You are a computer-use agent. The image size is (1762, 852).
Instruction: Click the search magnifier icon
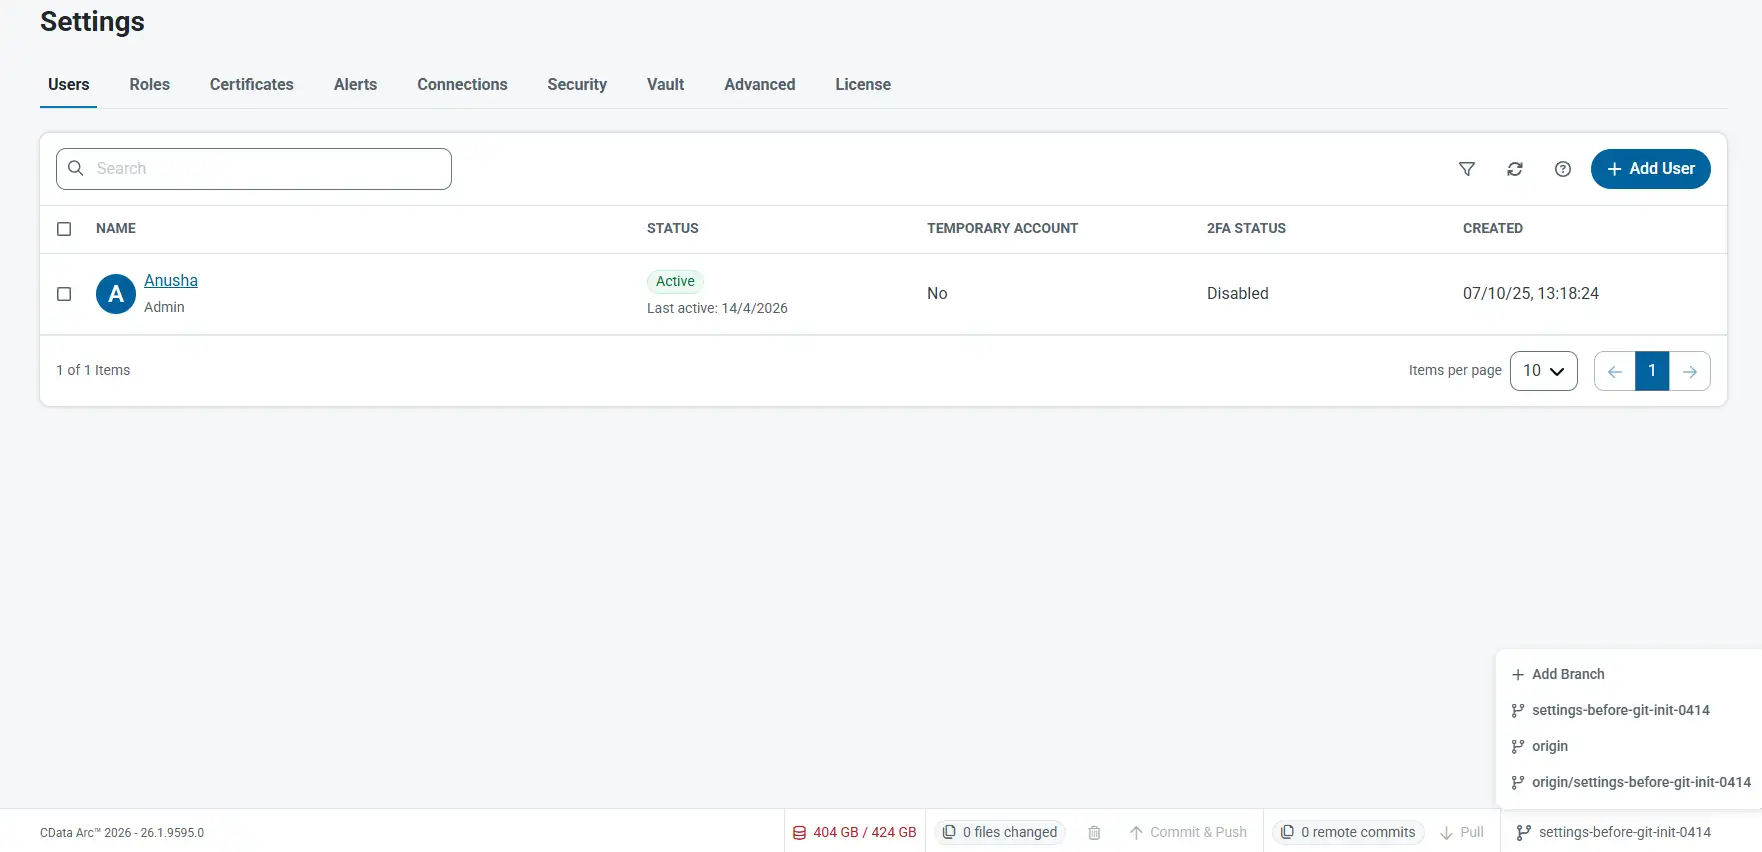tap(76, 168)
